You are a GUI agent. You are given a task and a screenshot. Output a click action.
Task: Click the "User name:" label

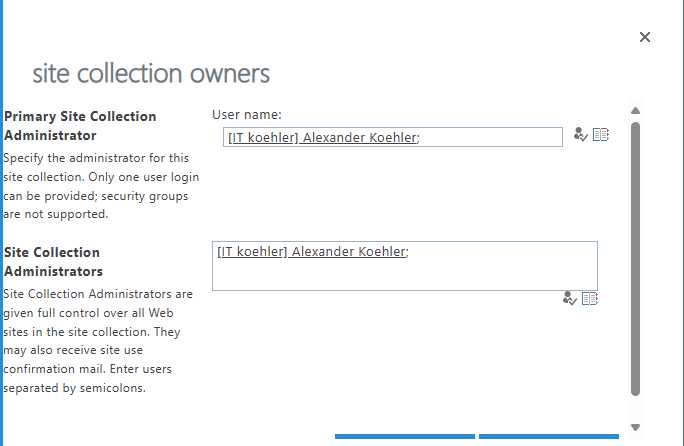pos(247,115)
